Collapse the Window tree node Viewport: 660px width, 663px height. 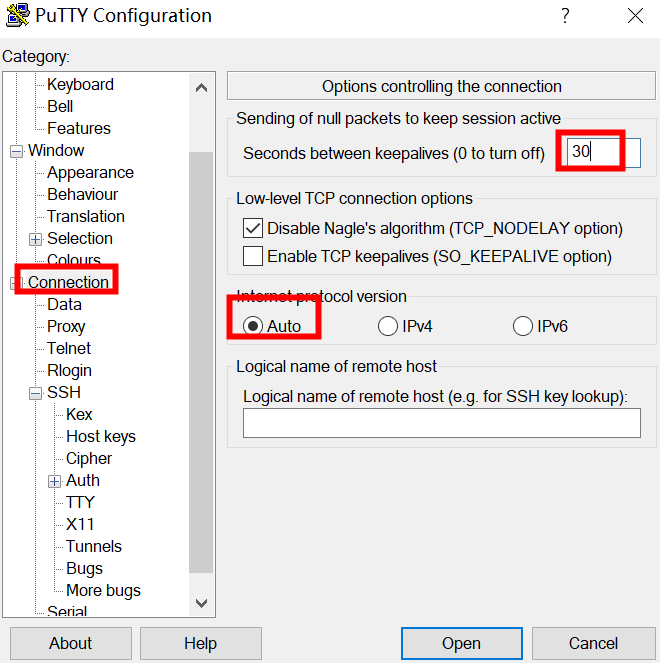click(x=16, y=151)
